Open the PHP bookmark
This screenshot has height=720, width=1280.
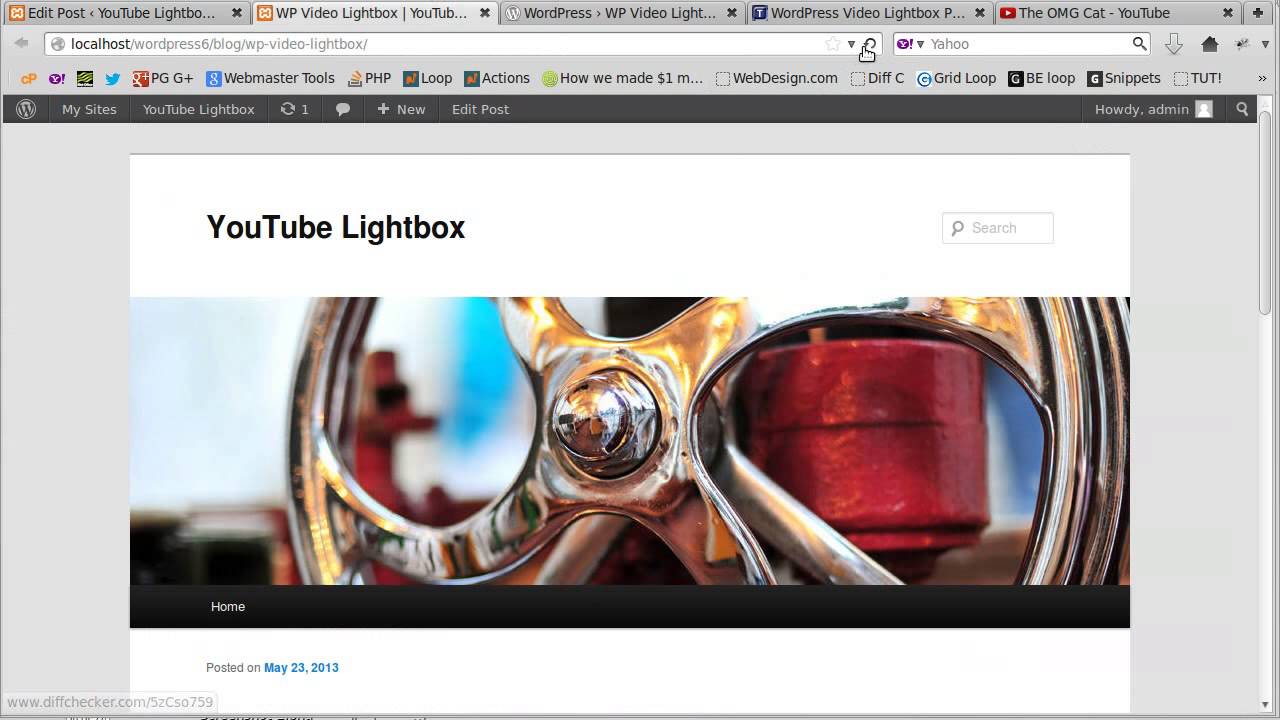pos(369,78)
